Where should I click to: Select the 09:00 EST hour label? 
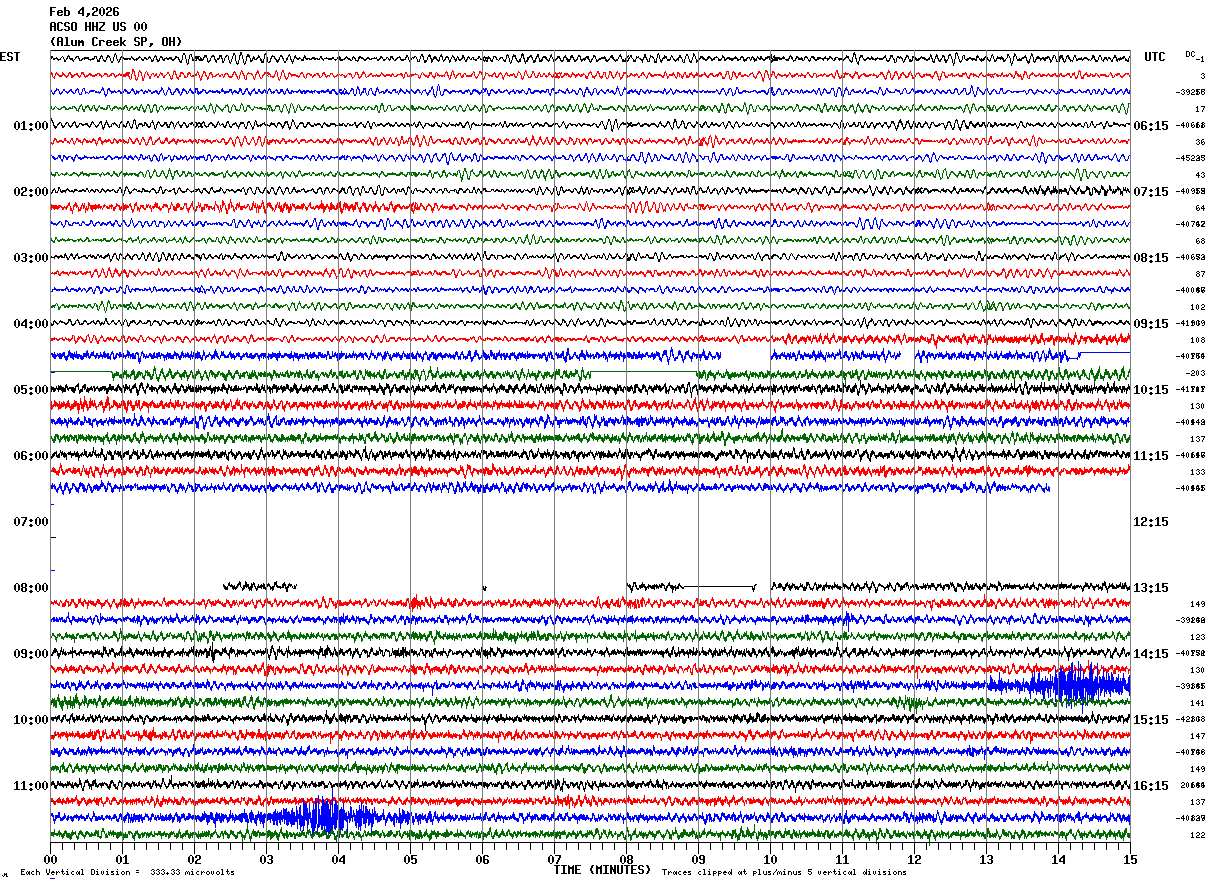click(x=30, y=654)
